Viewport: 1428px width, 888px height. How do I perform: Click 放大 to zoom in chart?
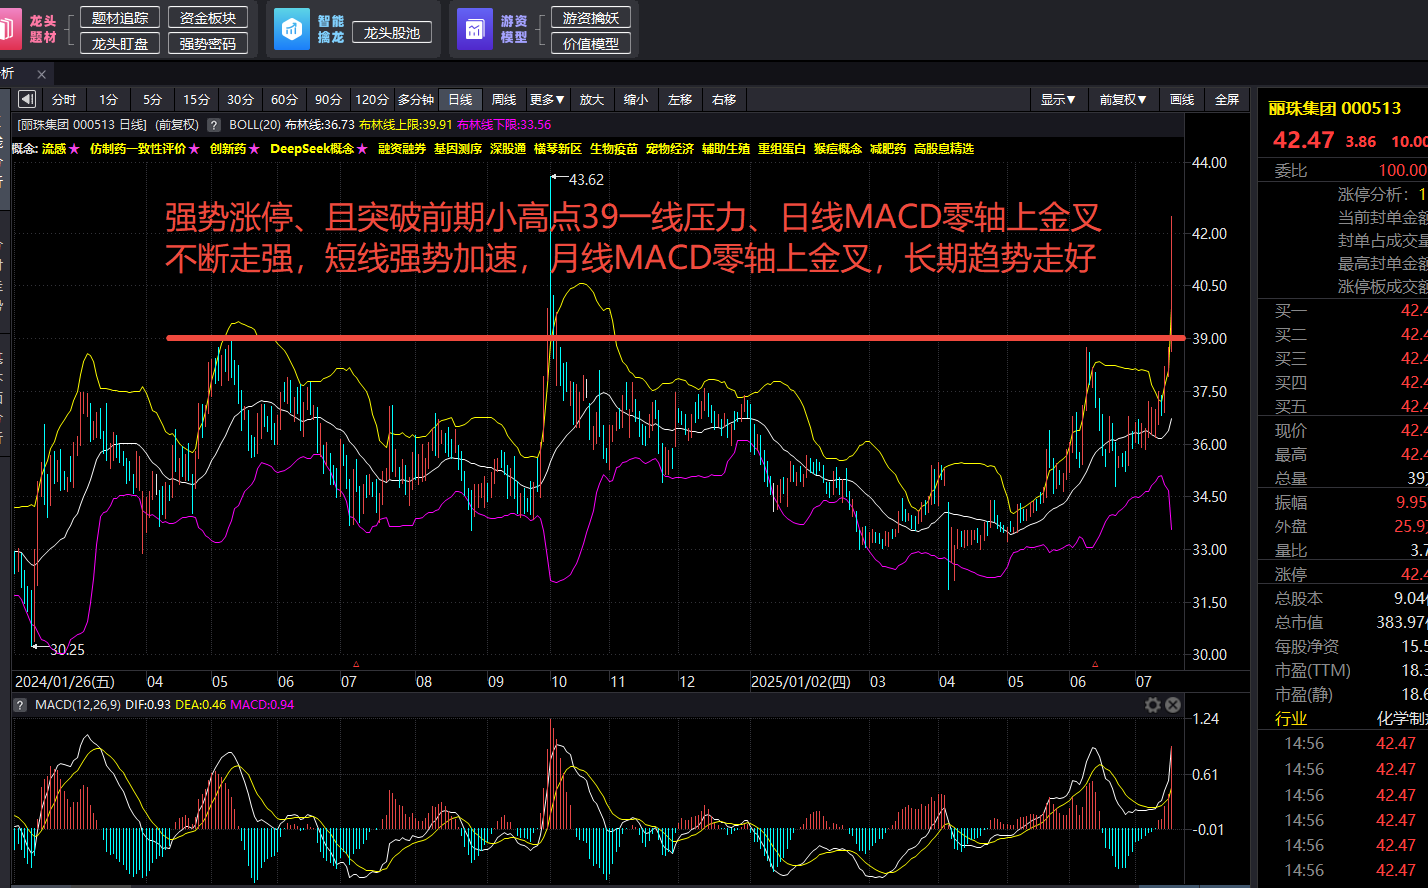coord(592,100)
